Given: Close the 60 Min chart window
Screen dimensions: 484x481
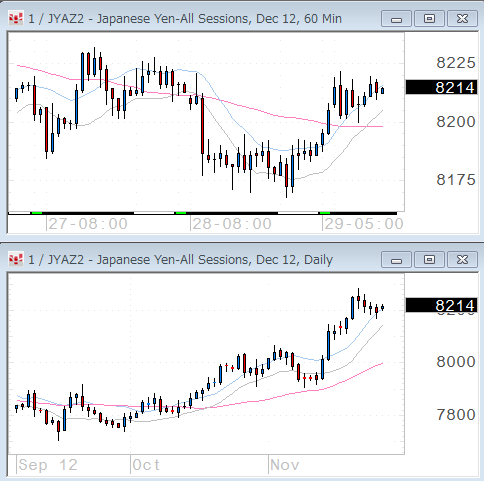Looking at the screenshot, I should [x=462, y=19].
